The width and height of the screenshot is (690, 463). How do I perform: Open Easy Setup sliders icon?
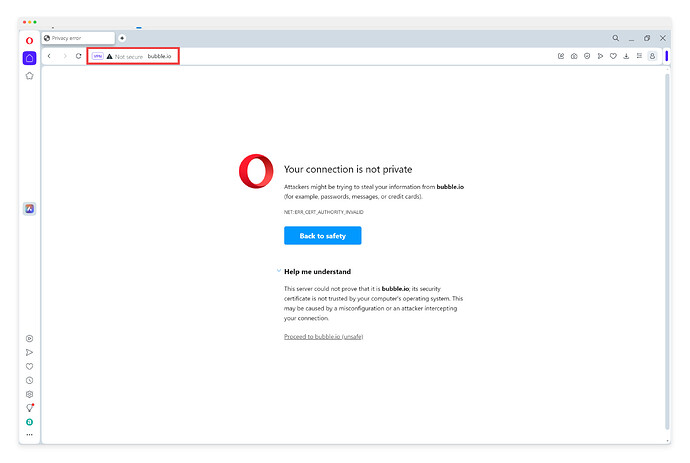click(x=639, y=56)
